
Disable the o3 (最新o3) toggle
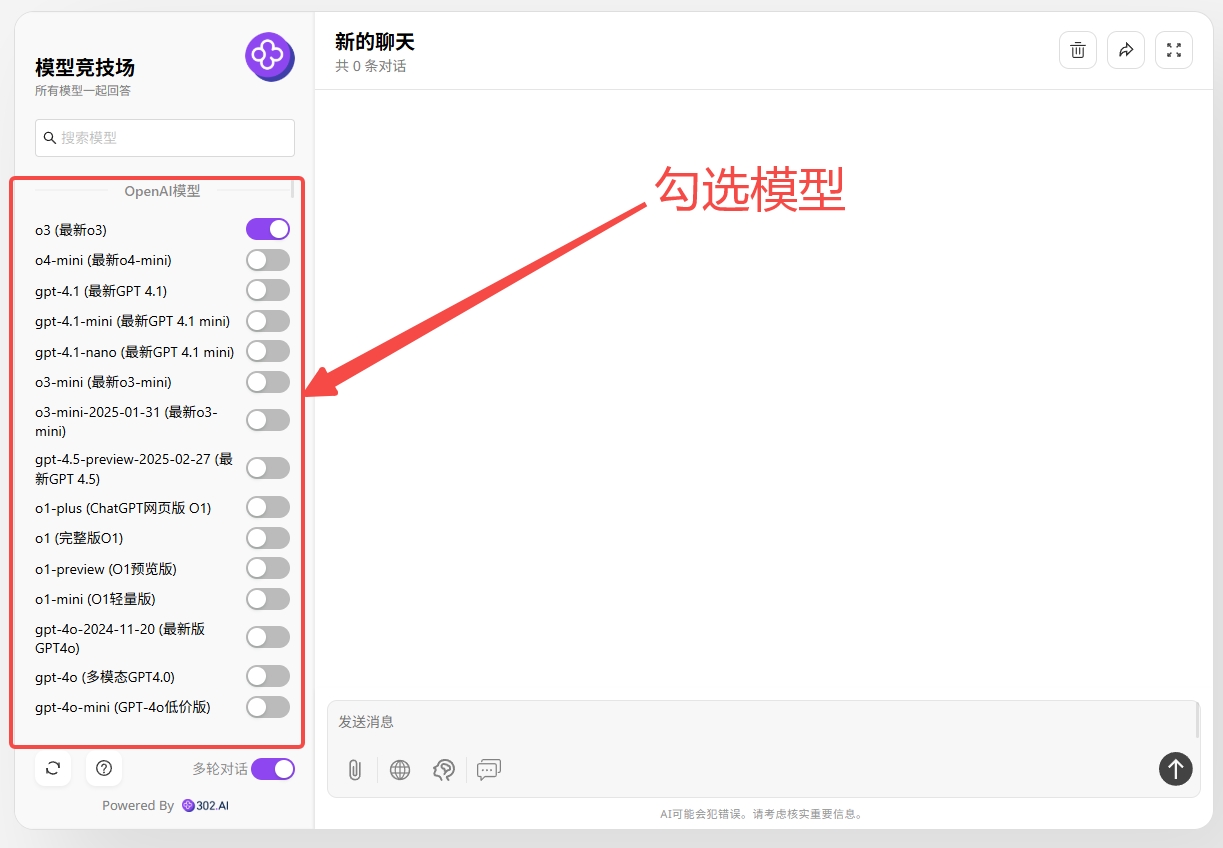pos(268,229)
